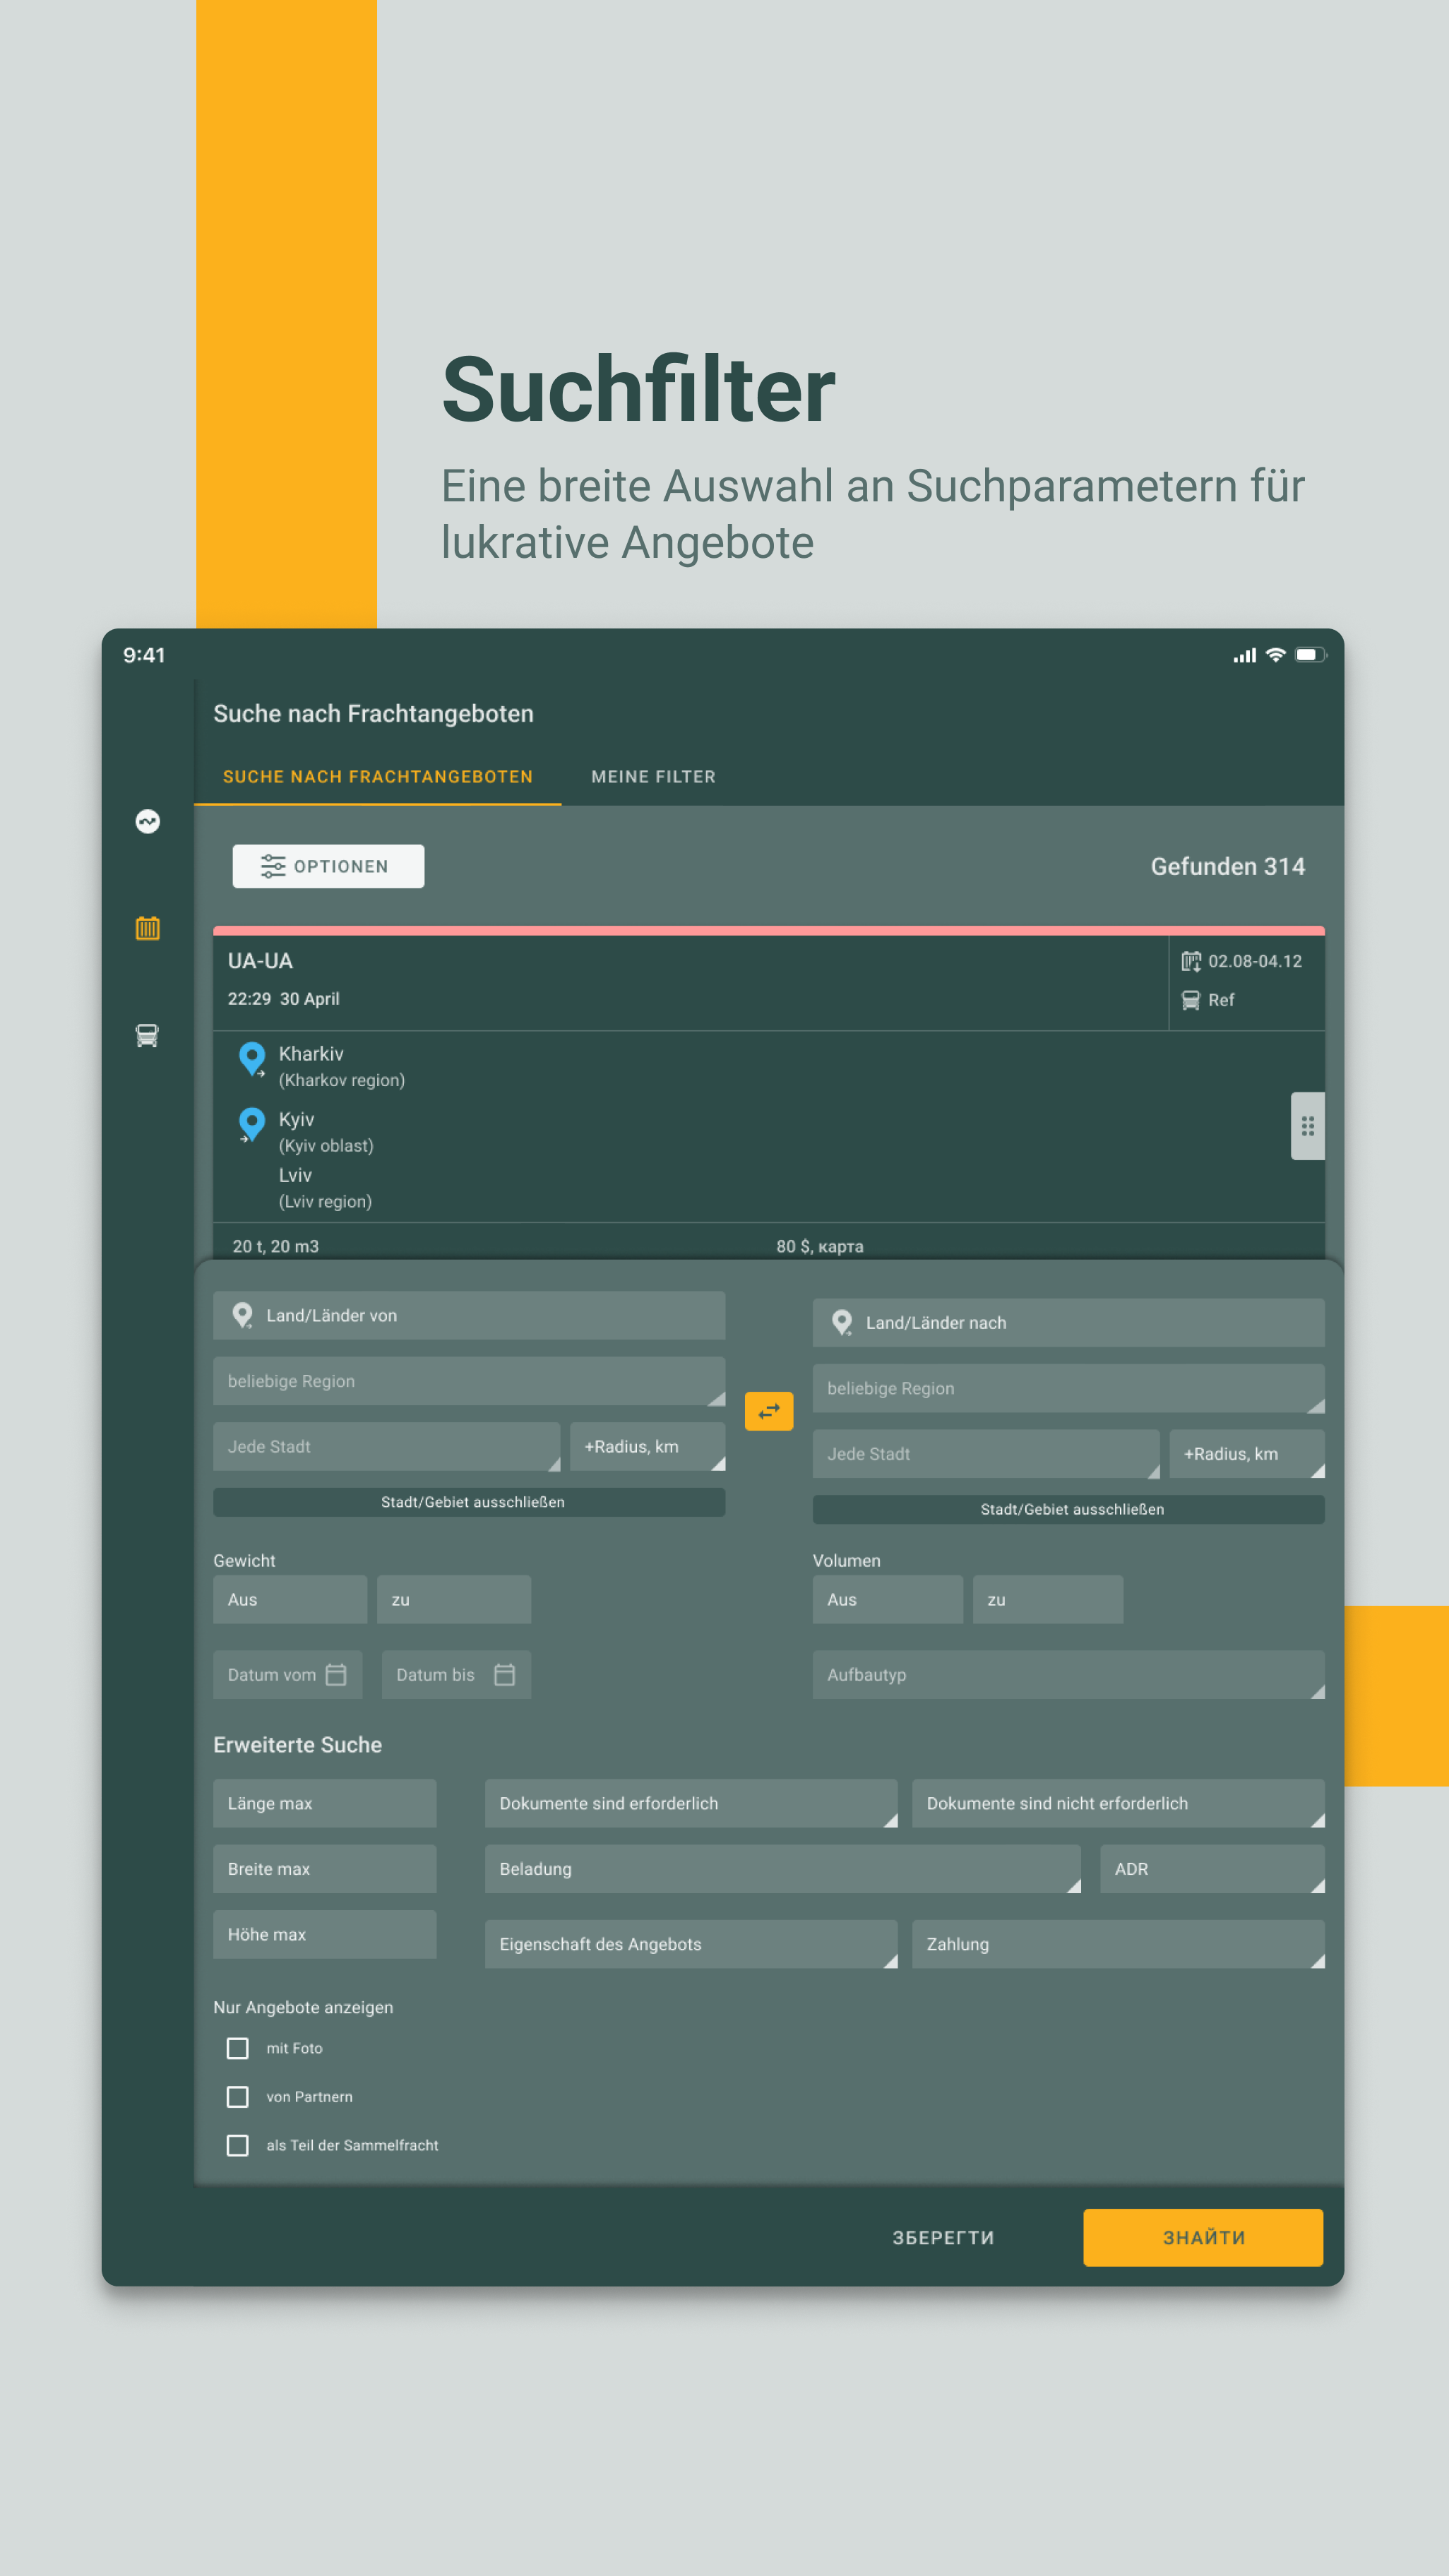This screenshot has width=1449, height=2576.
Task: Click the 'Breite max' field
Action: pos(324,1868)
